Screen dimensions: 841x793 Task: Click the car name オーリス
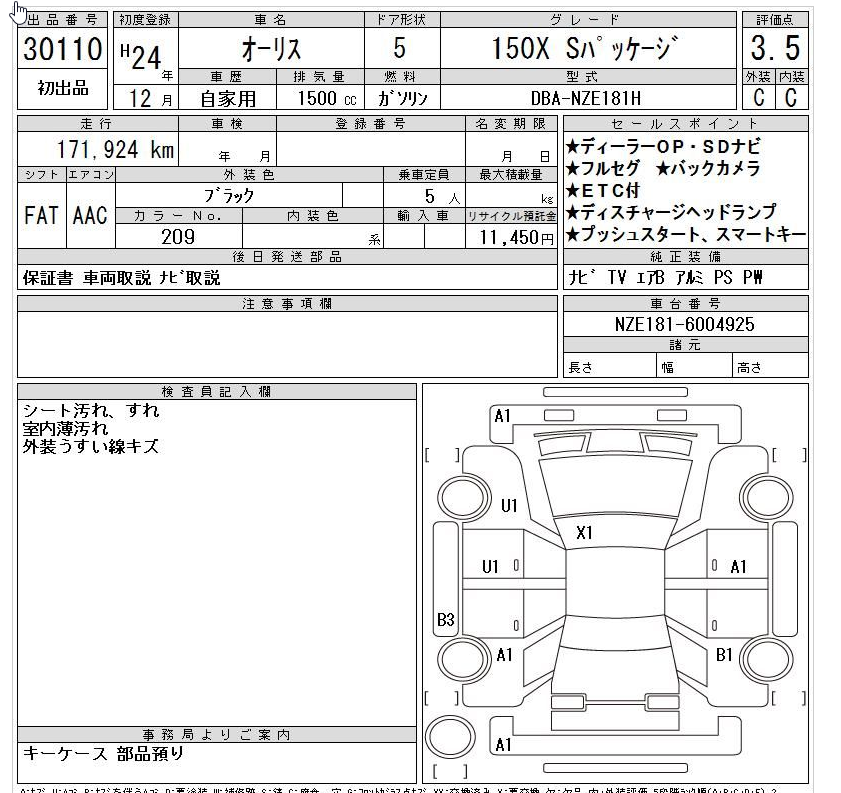coord(271,49)
